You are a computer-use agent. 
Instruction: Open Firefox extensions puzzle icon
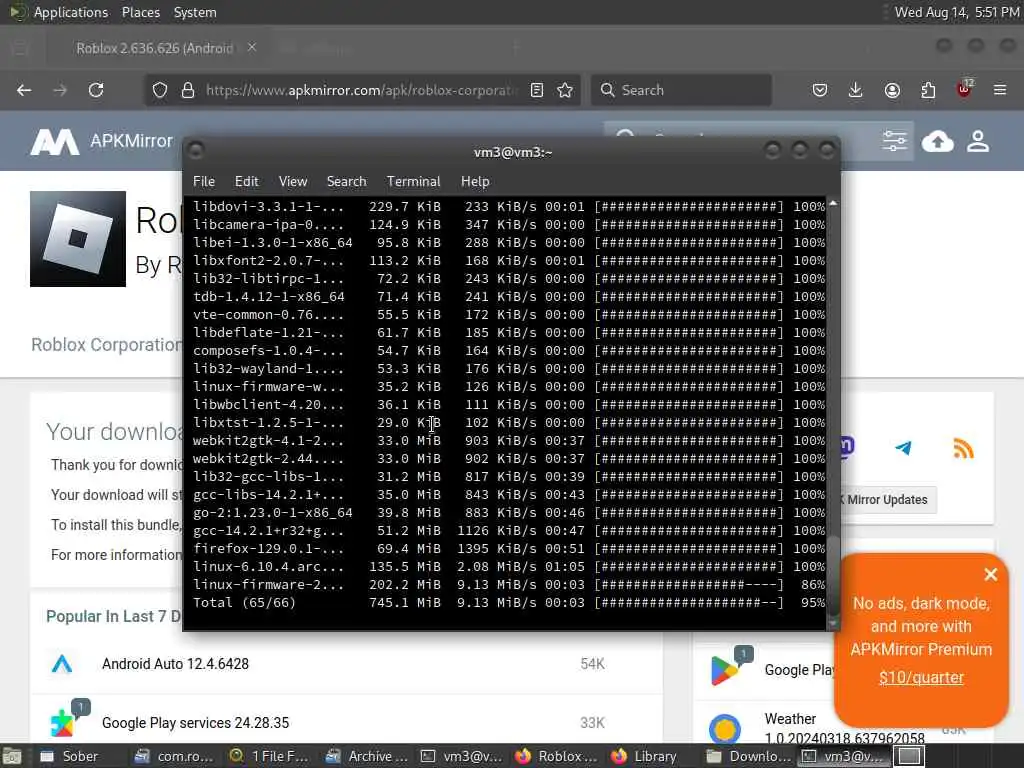click(x=928, y=90)
